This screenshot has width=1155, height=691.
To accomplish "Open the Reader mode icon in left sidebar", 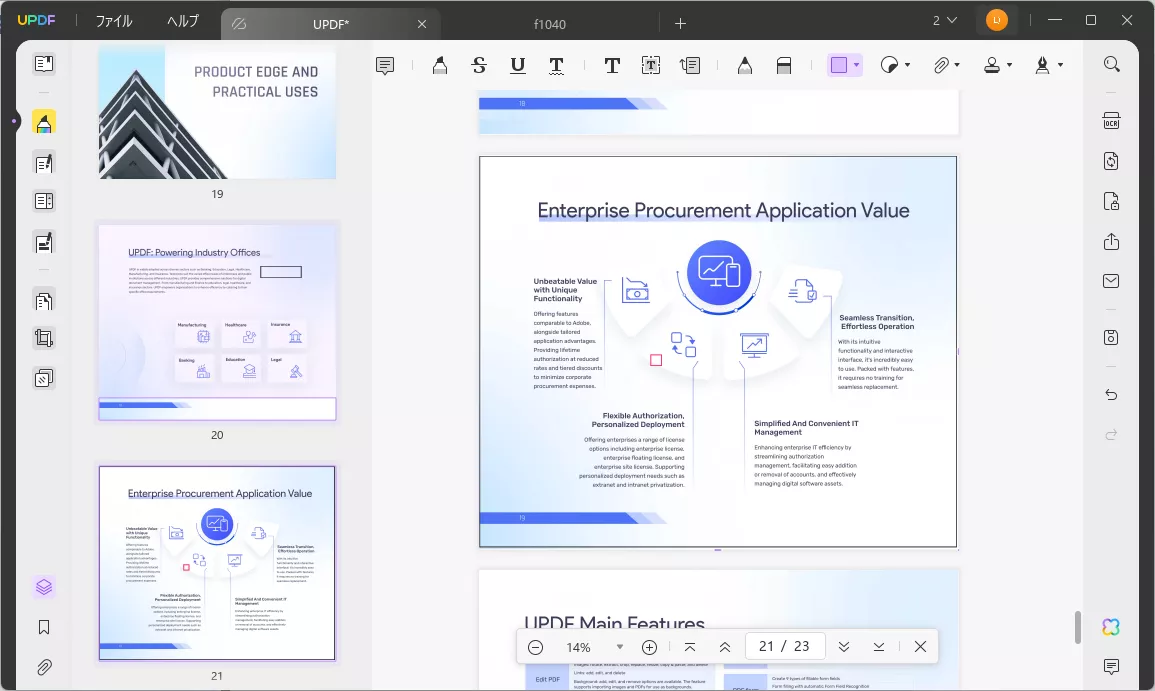I will tap(43, 64).
